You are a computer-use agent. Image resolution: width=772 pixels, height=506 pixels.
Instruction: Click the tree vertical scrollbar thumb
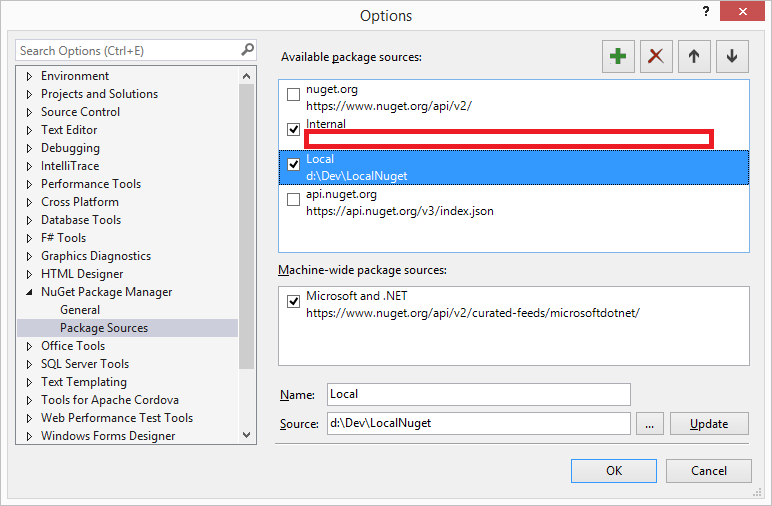pos(247,226)
